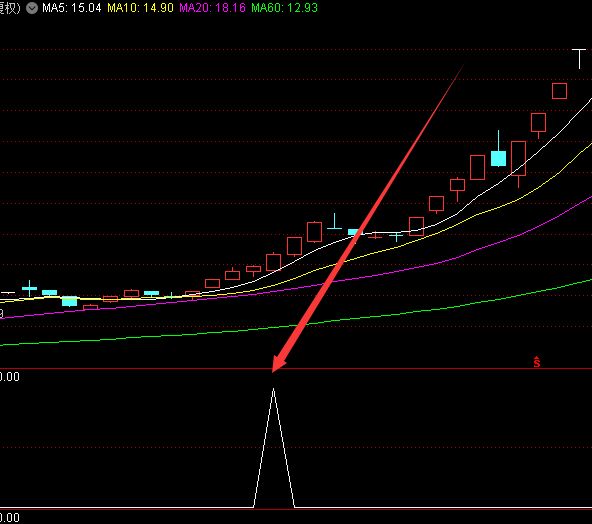Select the large cyan candle on left side
Screen dimensions: 592x524
[69, 301]
